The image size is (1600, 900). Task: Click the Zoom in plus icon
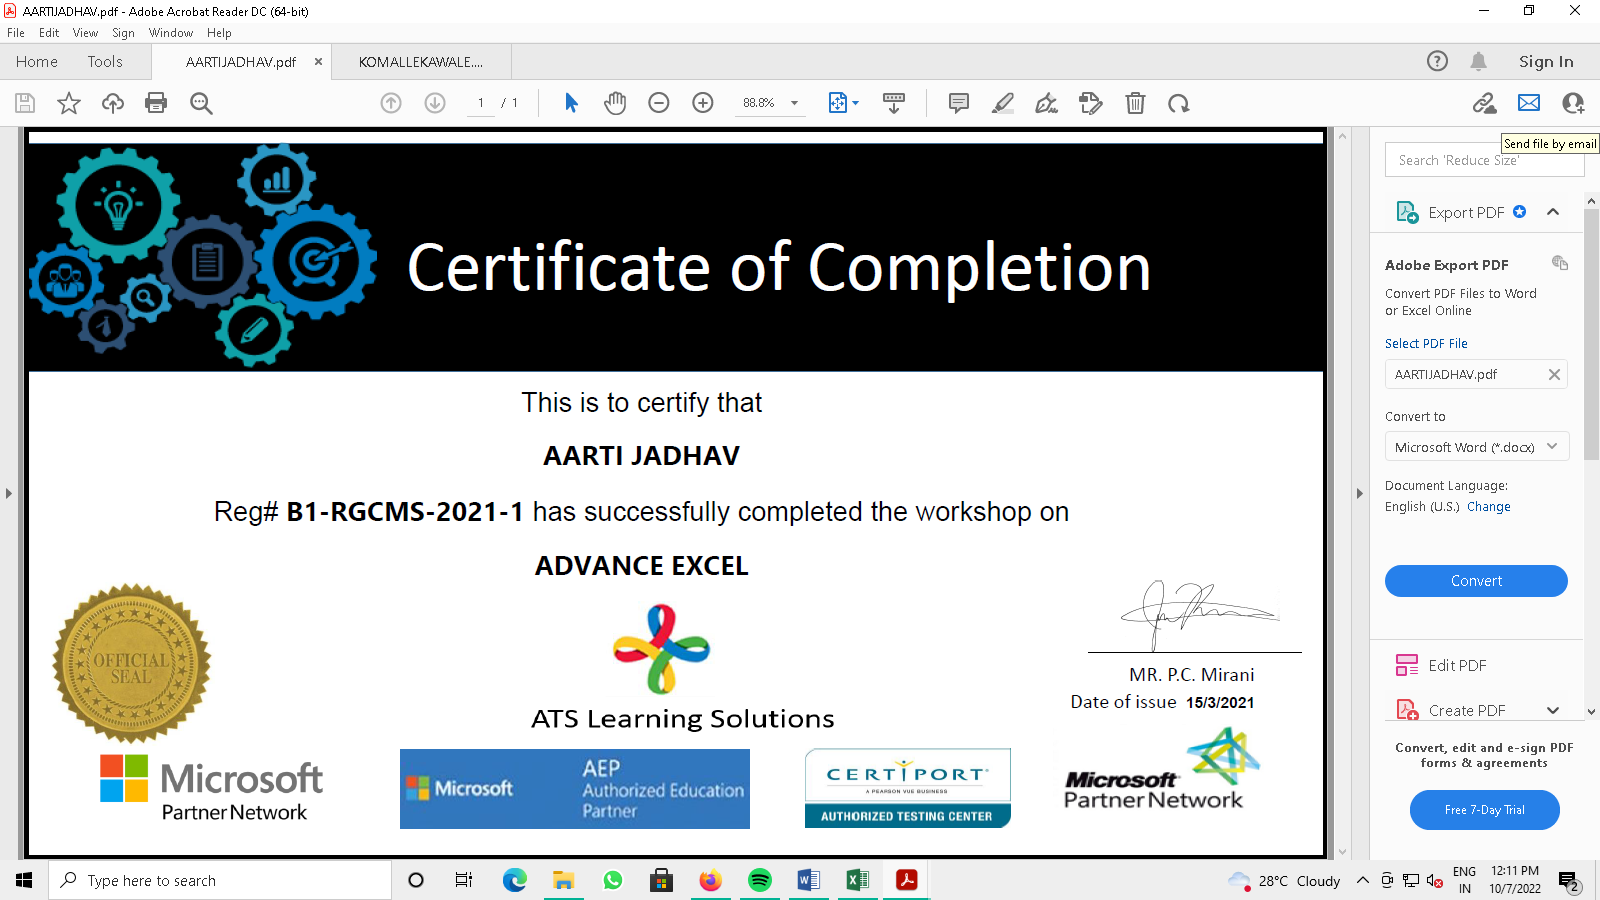point(703,103)
